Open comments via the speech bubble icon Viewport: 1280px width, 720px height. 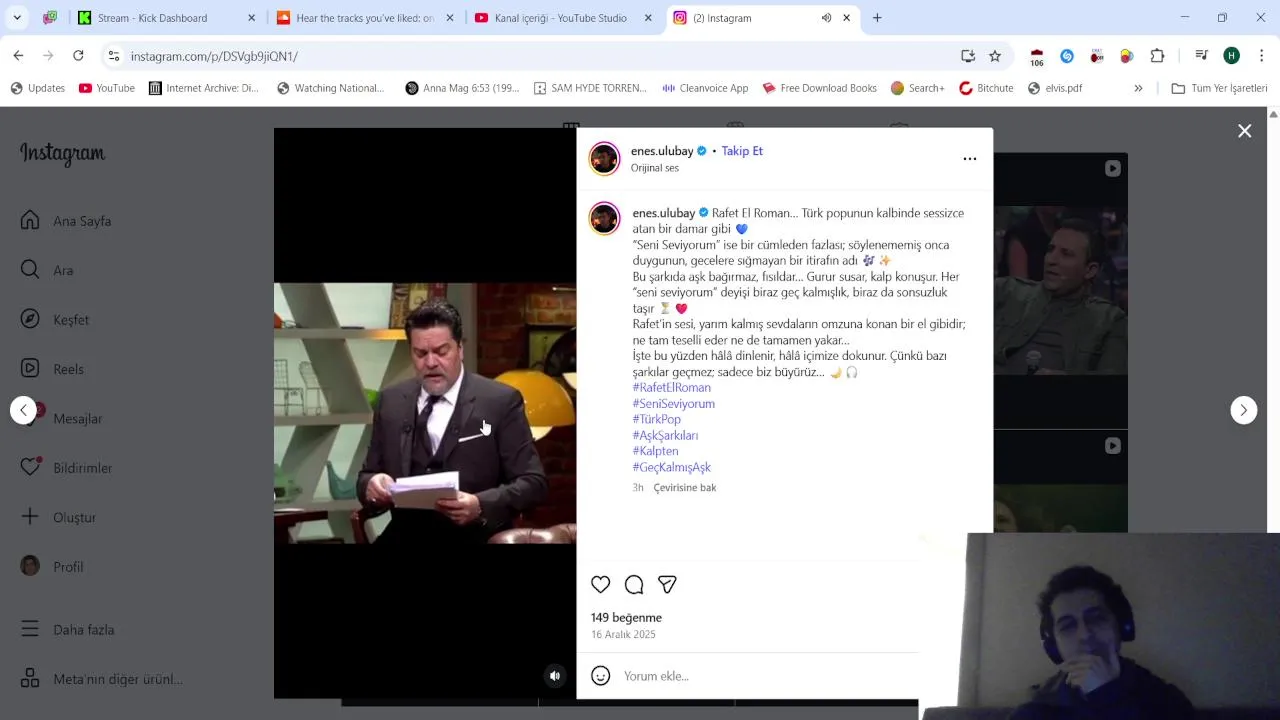634,585
